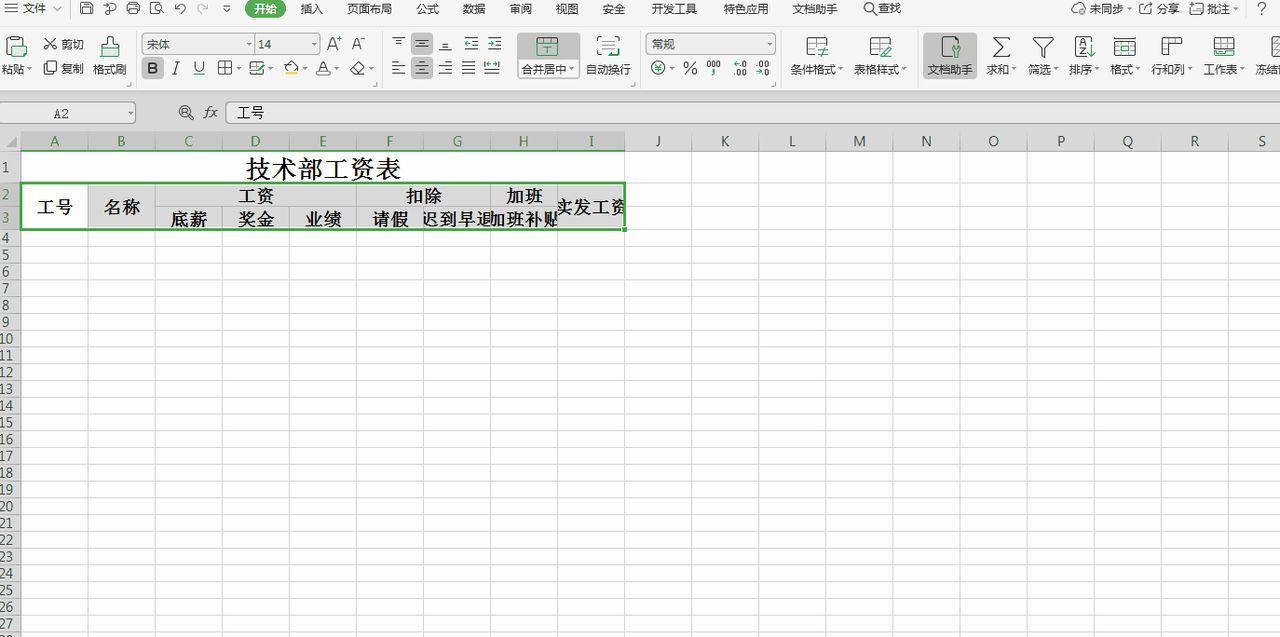1280x637 pixels.
Task: Apply thousands separator format icon
Action: 713,68
